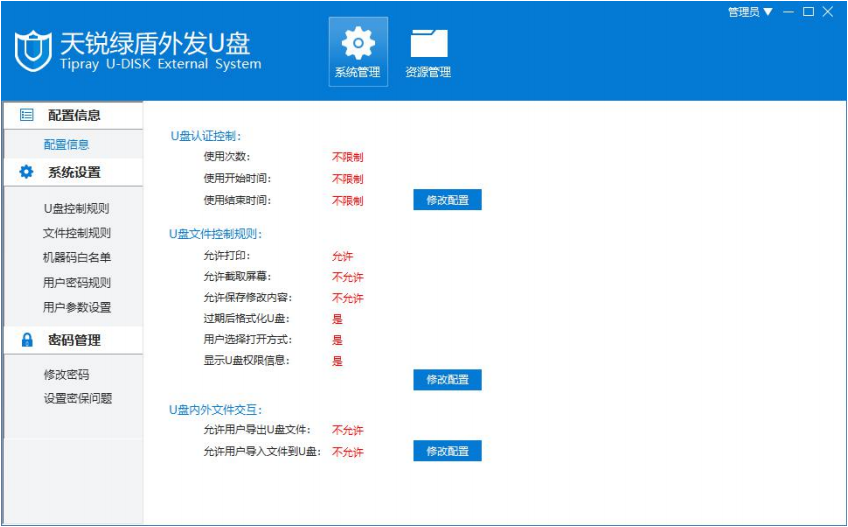Open U盘控制规则 in sidebar
The height and width of the screenshot is (527, 848).
(77, 208)
